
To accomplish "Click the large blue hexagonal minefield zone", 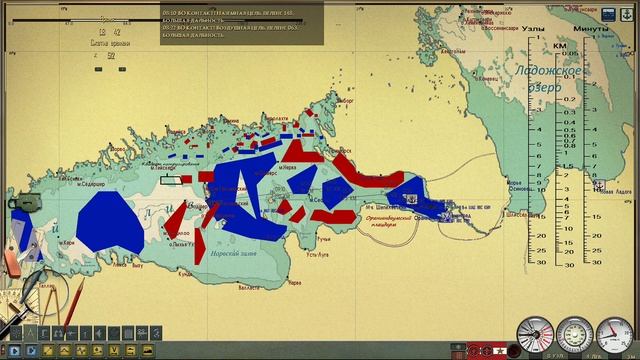I will pyautogui.click(x=110, y=222).
